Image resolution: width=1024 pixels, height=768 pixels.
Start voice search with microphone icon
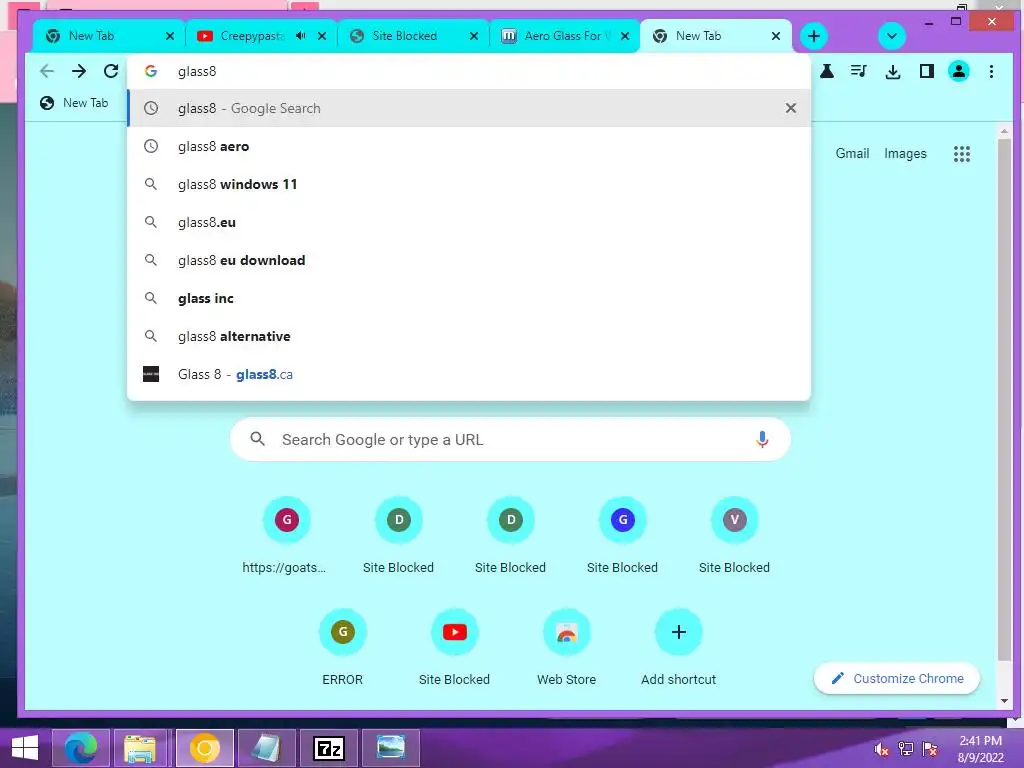click(x=761, y=440)
